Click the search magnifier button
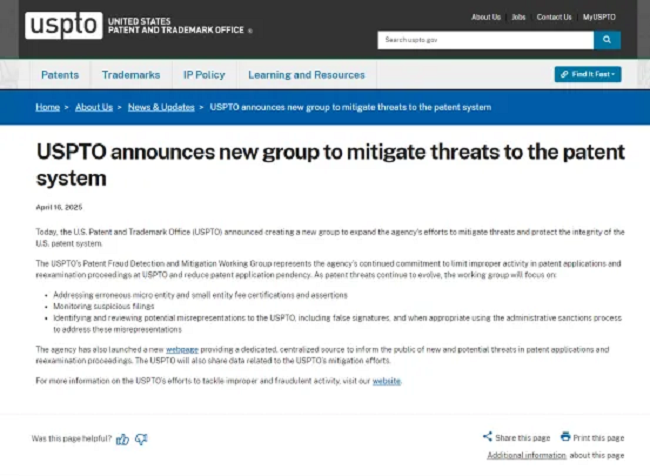Image resolution: width=650 pixels, height=476 pixels. tap(607, 40)
